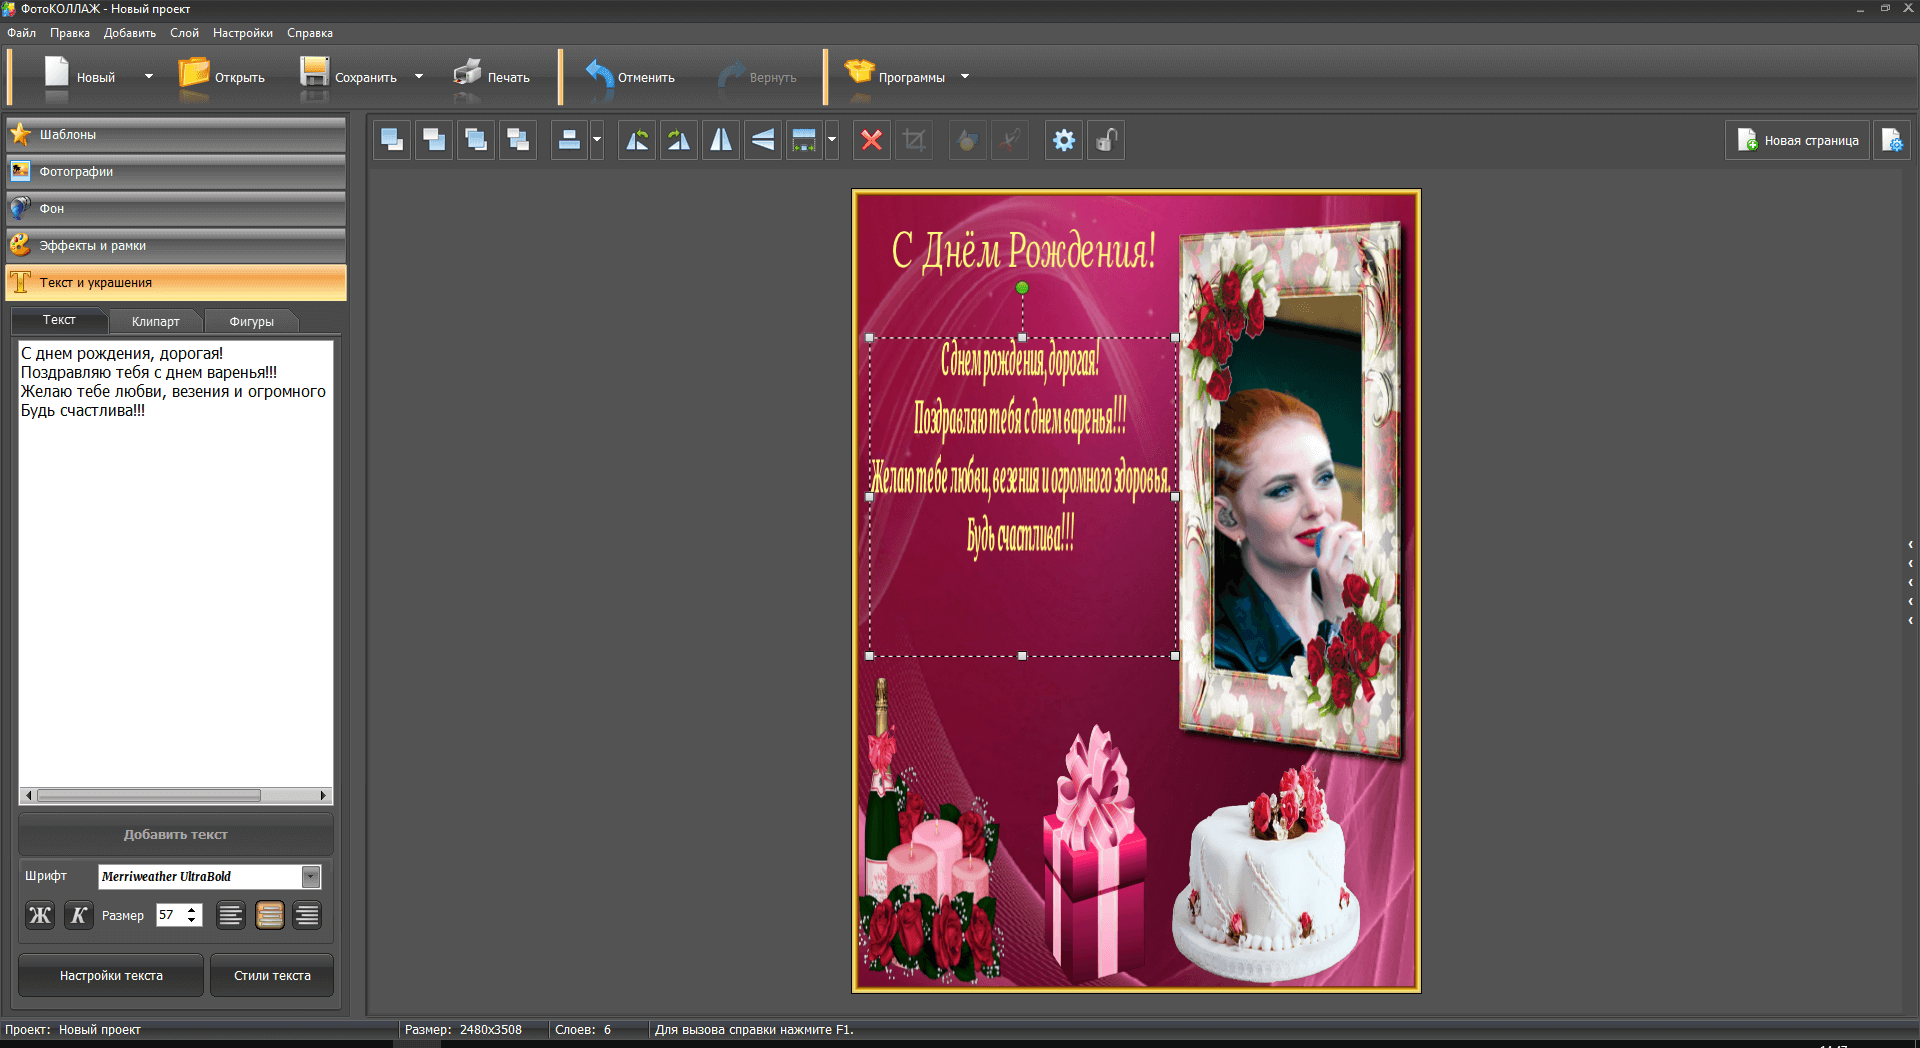Open Настройки текста settings
Image resolution: width=1920 pixels, height=1048 pixels.
pos(111,975)
